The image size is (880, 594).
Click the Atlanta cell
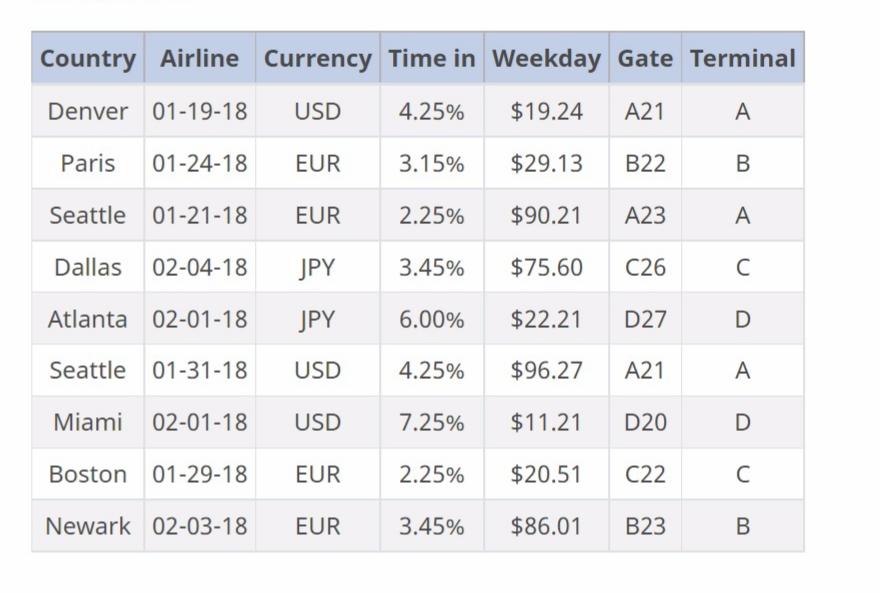(88, 319)
